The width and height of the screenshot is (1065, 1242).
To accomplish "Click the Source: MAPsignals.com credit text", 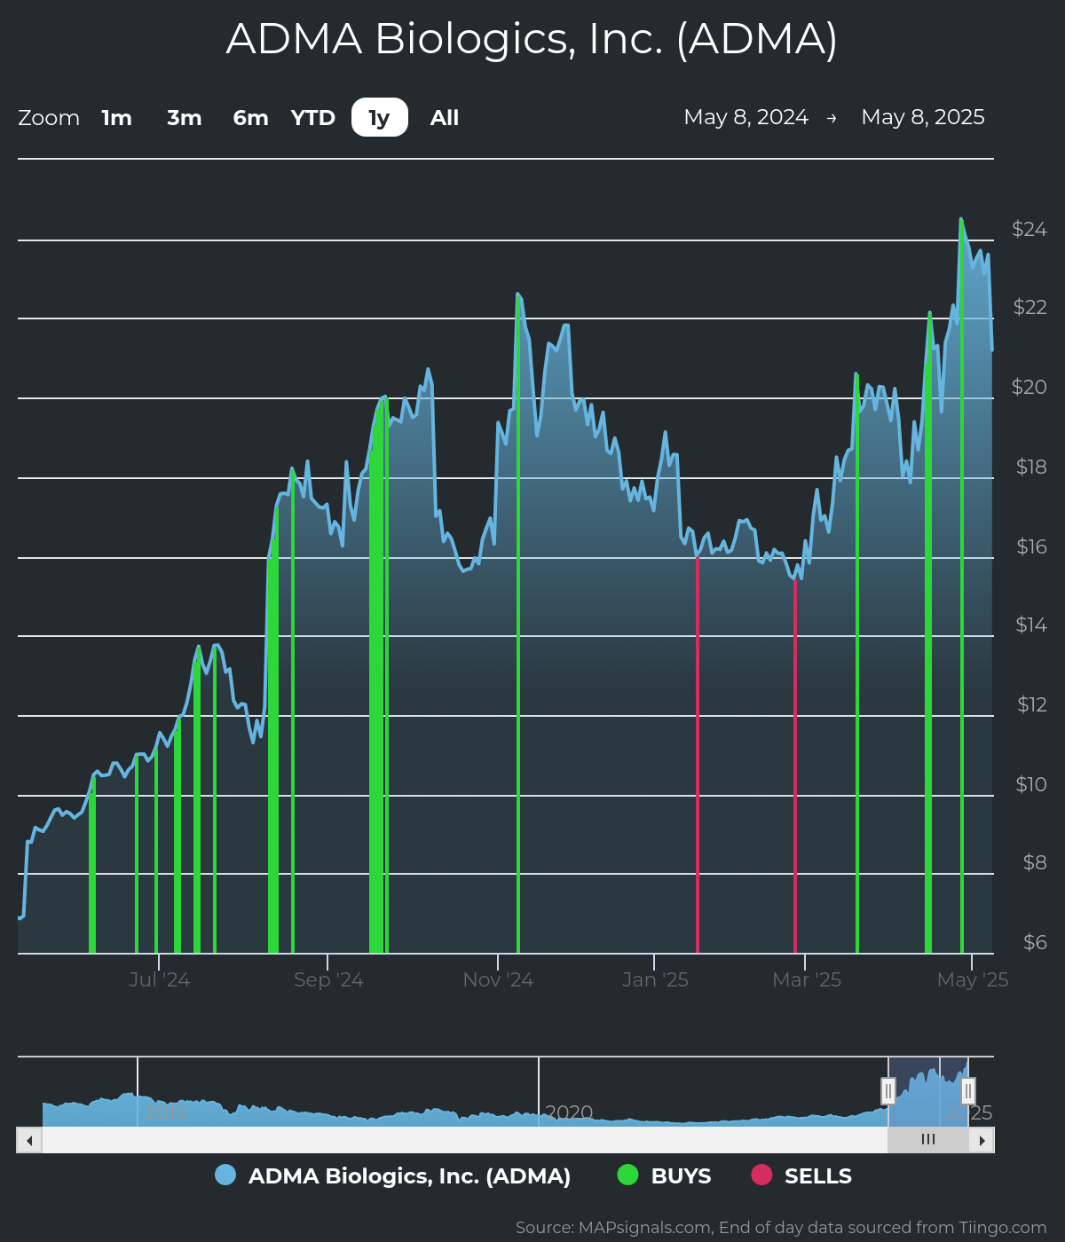I will (x=781, y=1227).
